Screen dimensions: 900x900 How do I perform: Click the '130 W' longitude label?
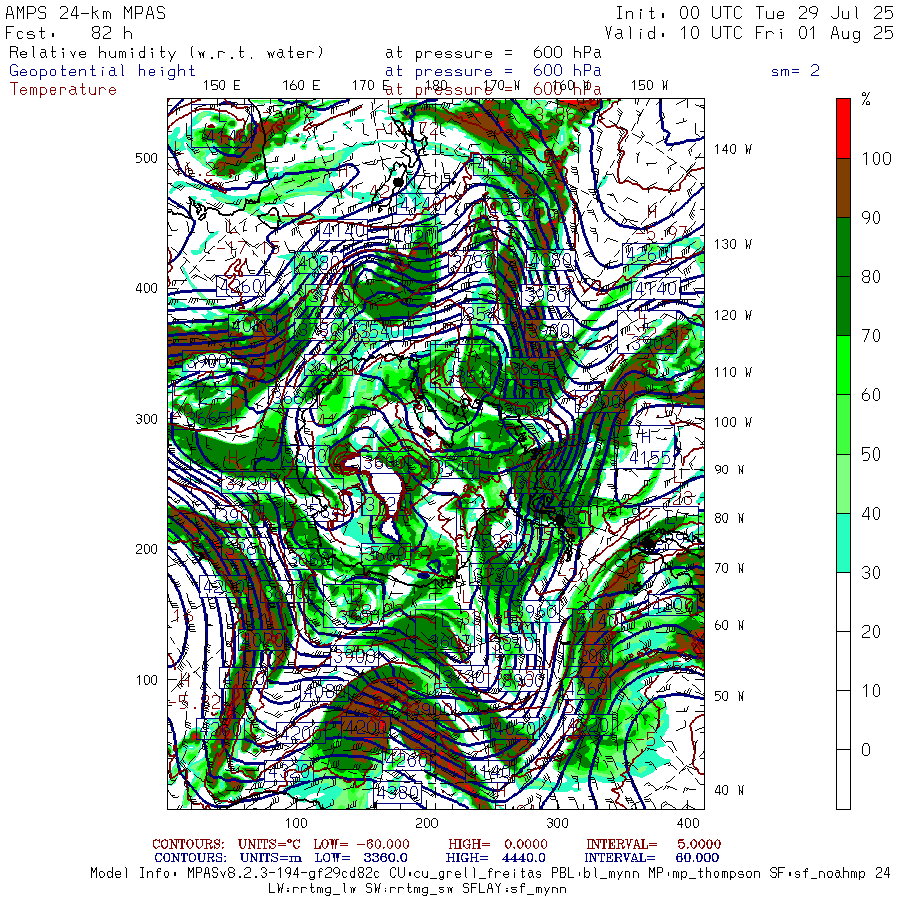pyautogui.click(x=732, y=245)
